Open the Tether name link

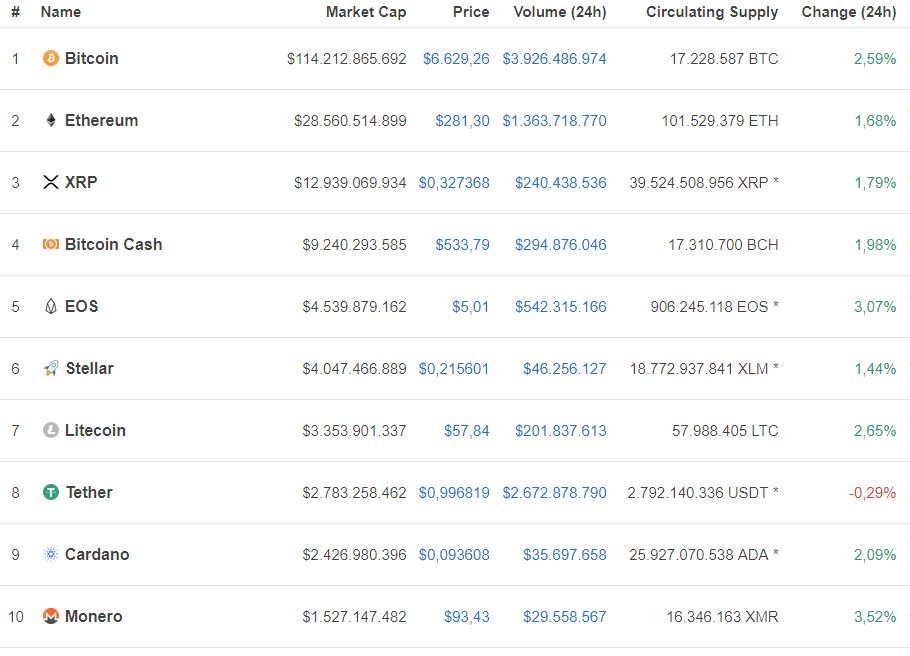[89, 492]
